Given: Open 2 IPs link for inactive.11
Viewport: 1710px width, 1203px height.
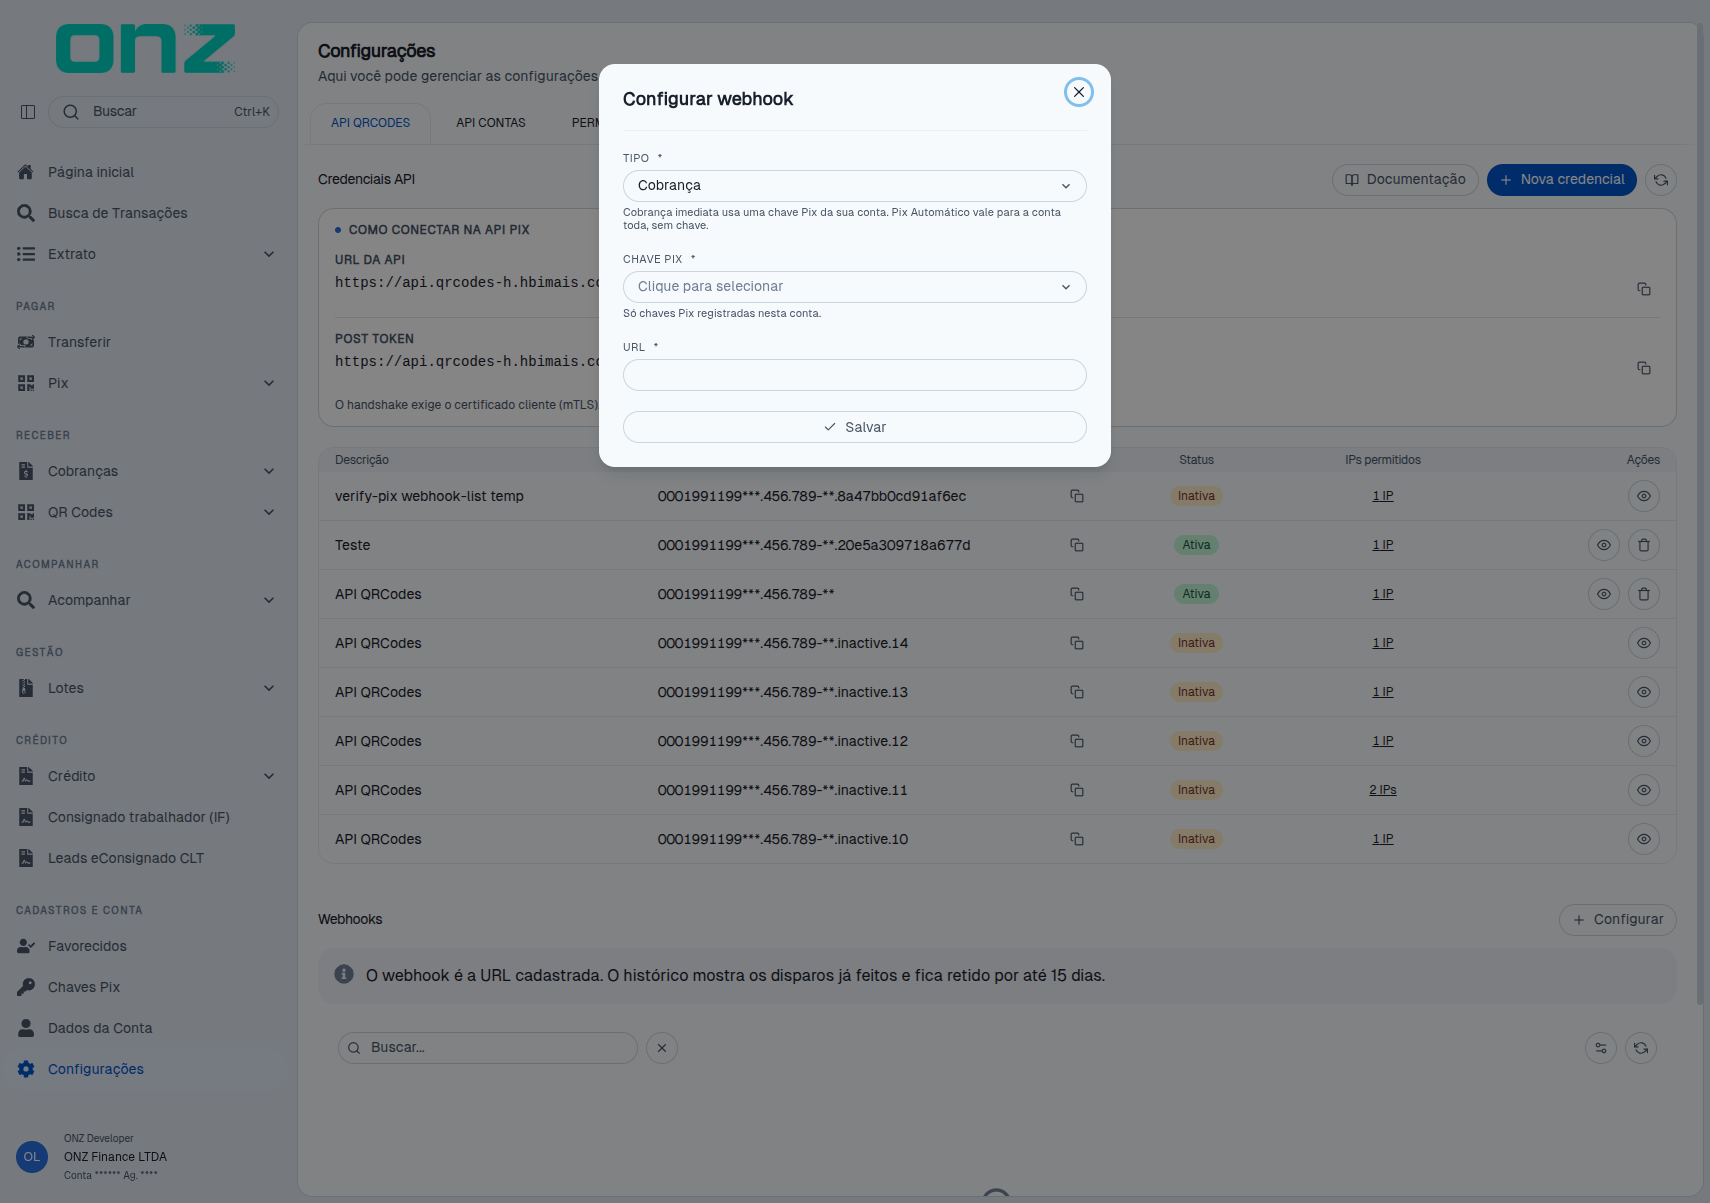Looking at the screenshot, I should [x=1383, y=790].
